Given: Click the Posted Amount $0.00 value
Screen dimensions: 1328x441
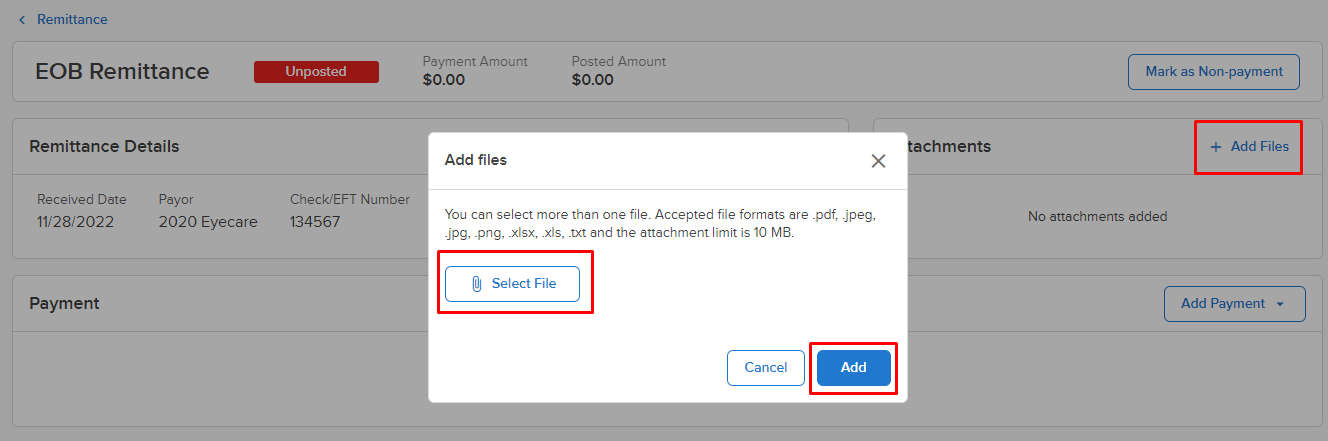Looking at the screenshot, I should [x=593, y=80].
